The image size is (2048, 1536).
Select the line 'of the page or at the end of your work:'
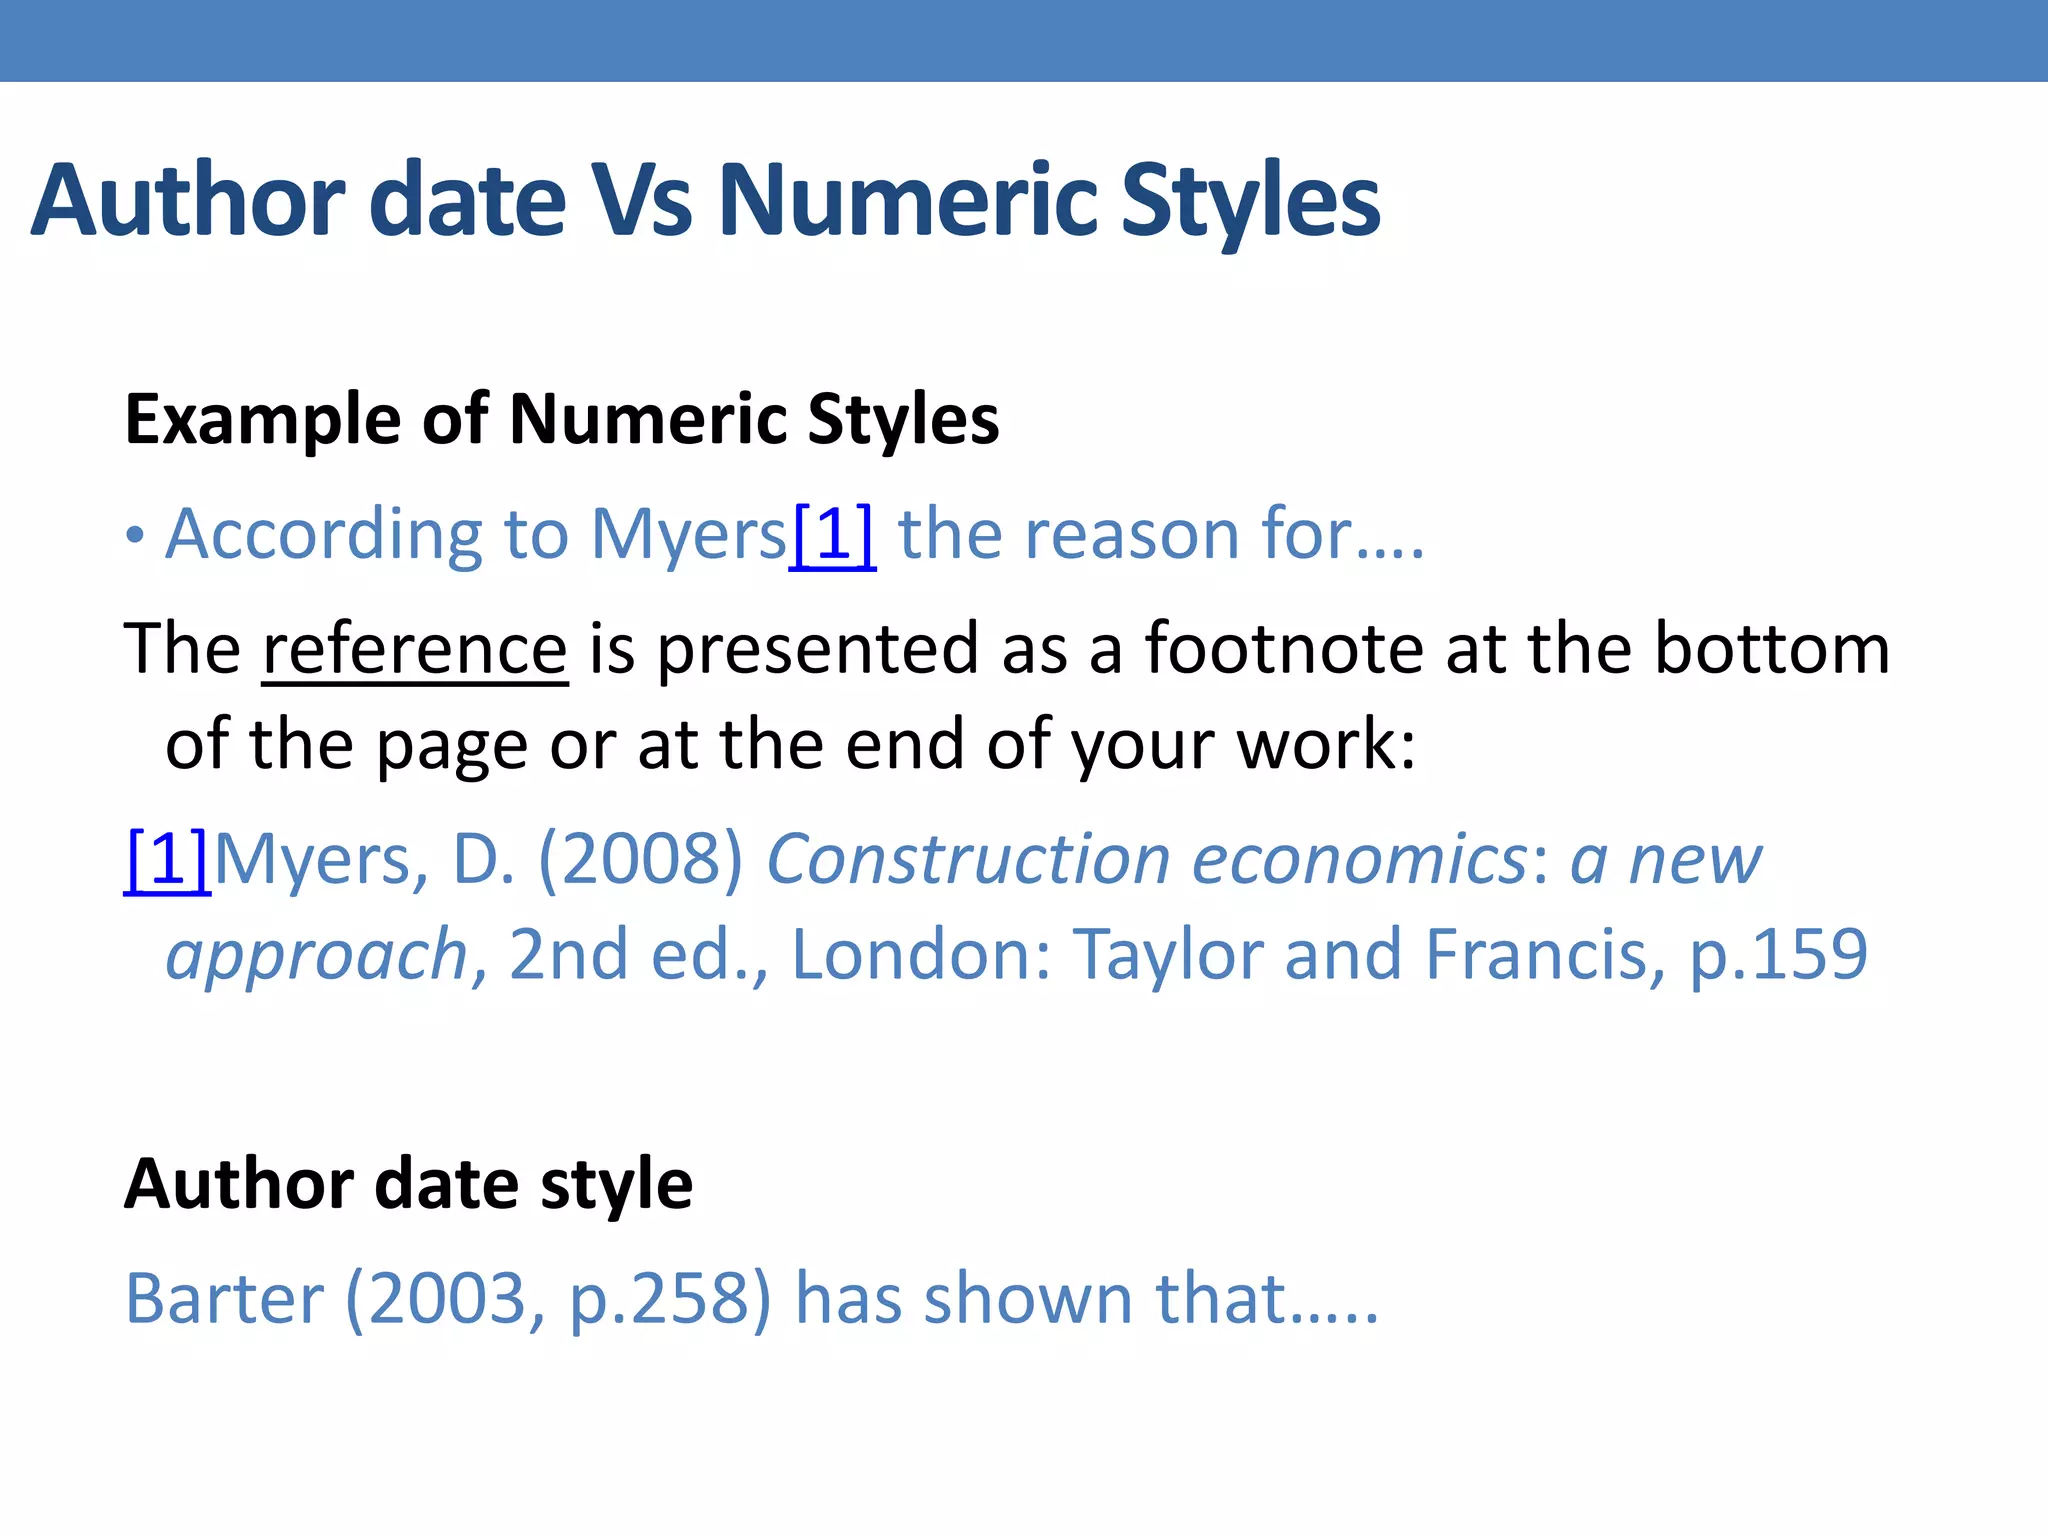pos(790,745)
